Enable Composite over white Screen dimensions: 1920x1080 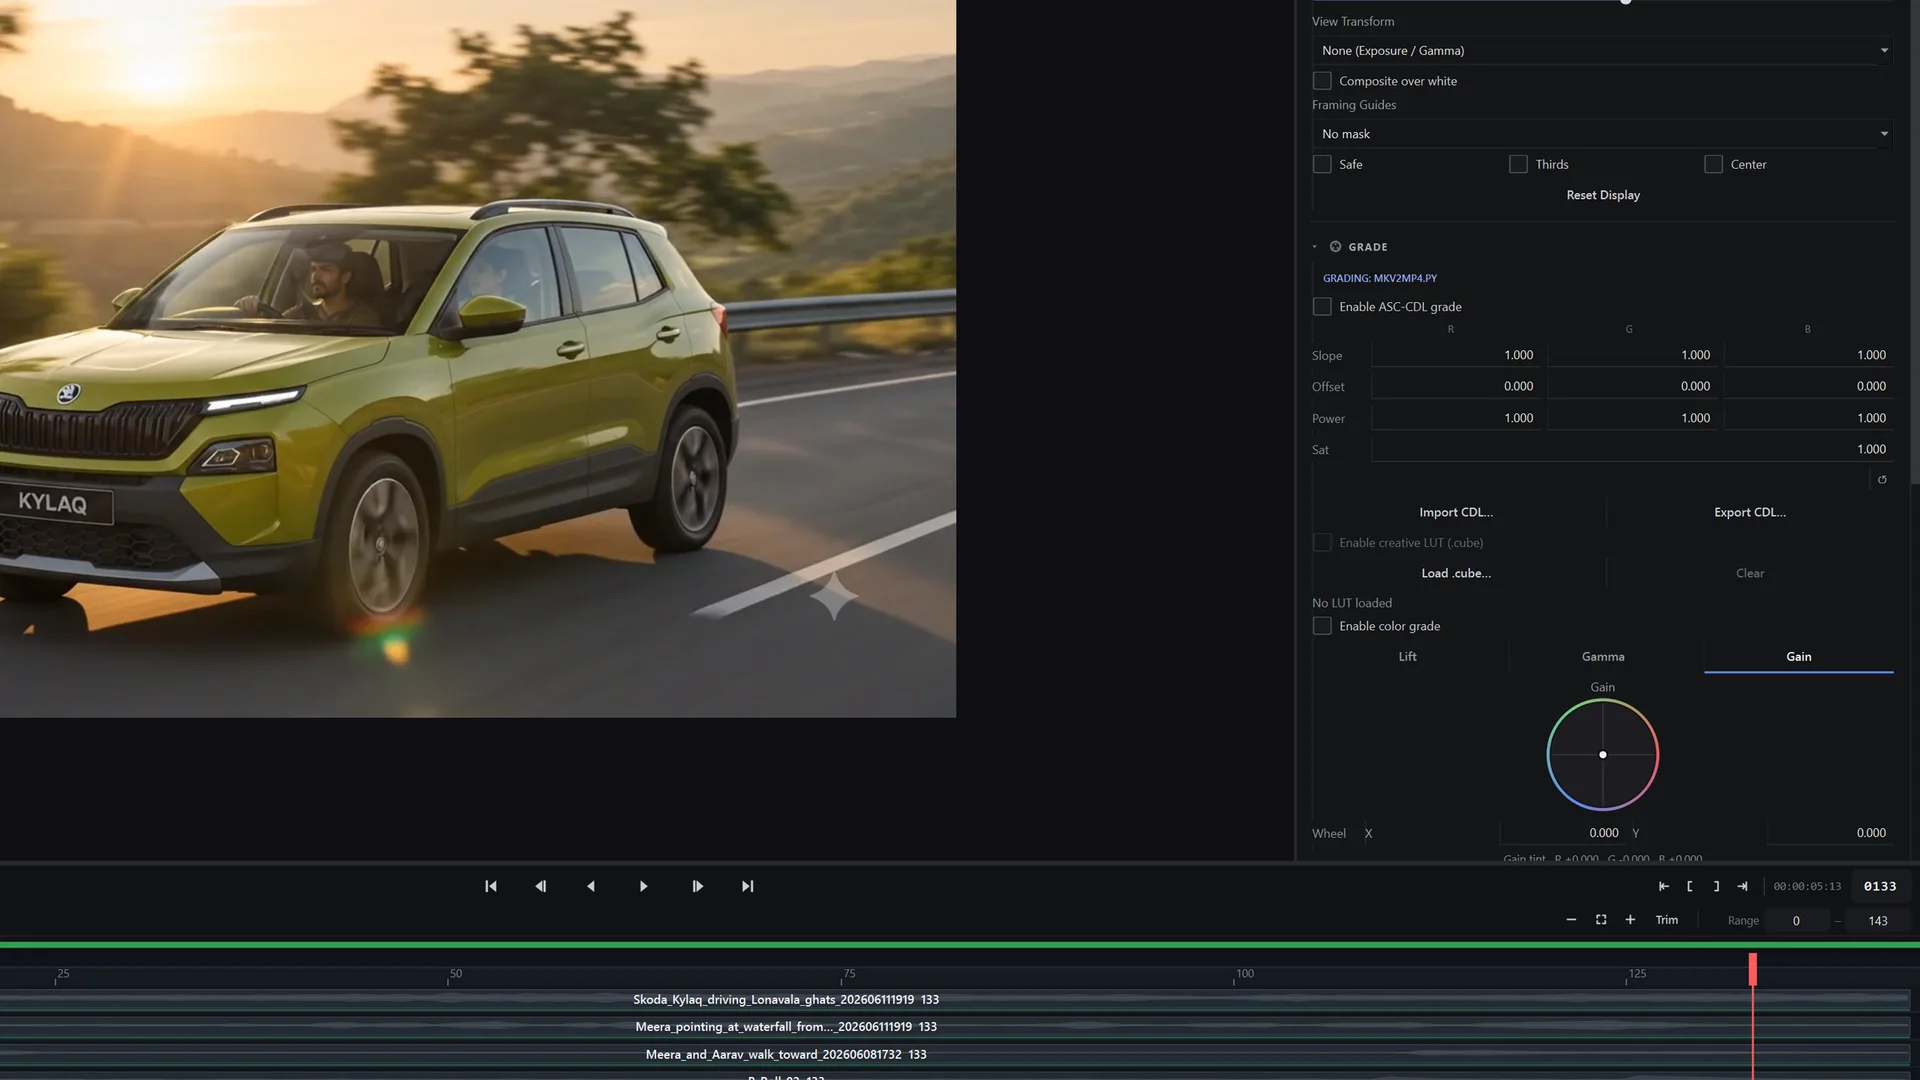[1322, 81]
